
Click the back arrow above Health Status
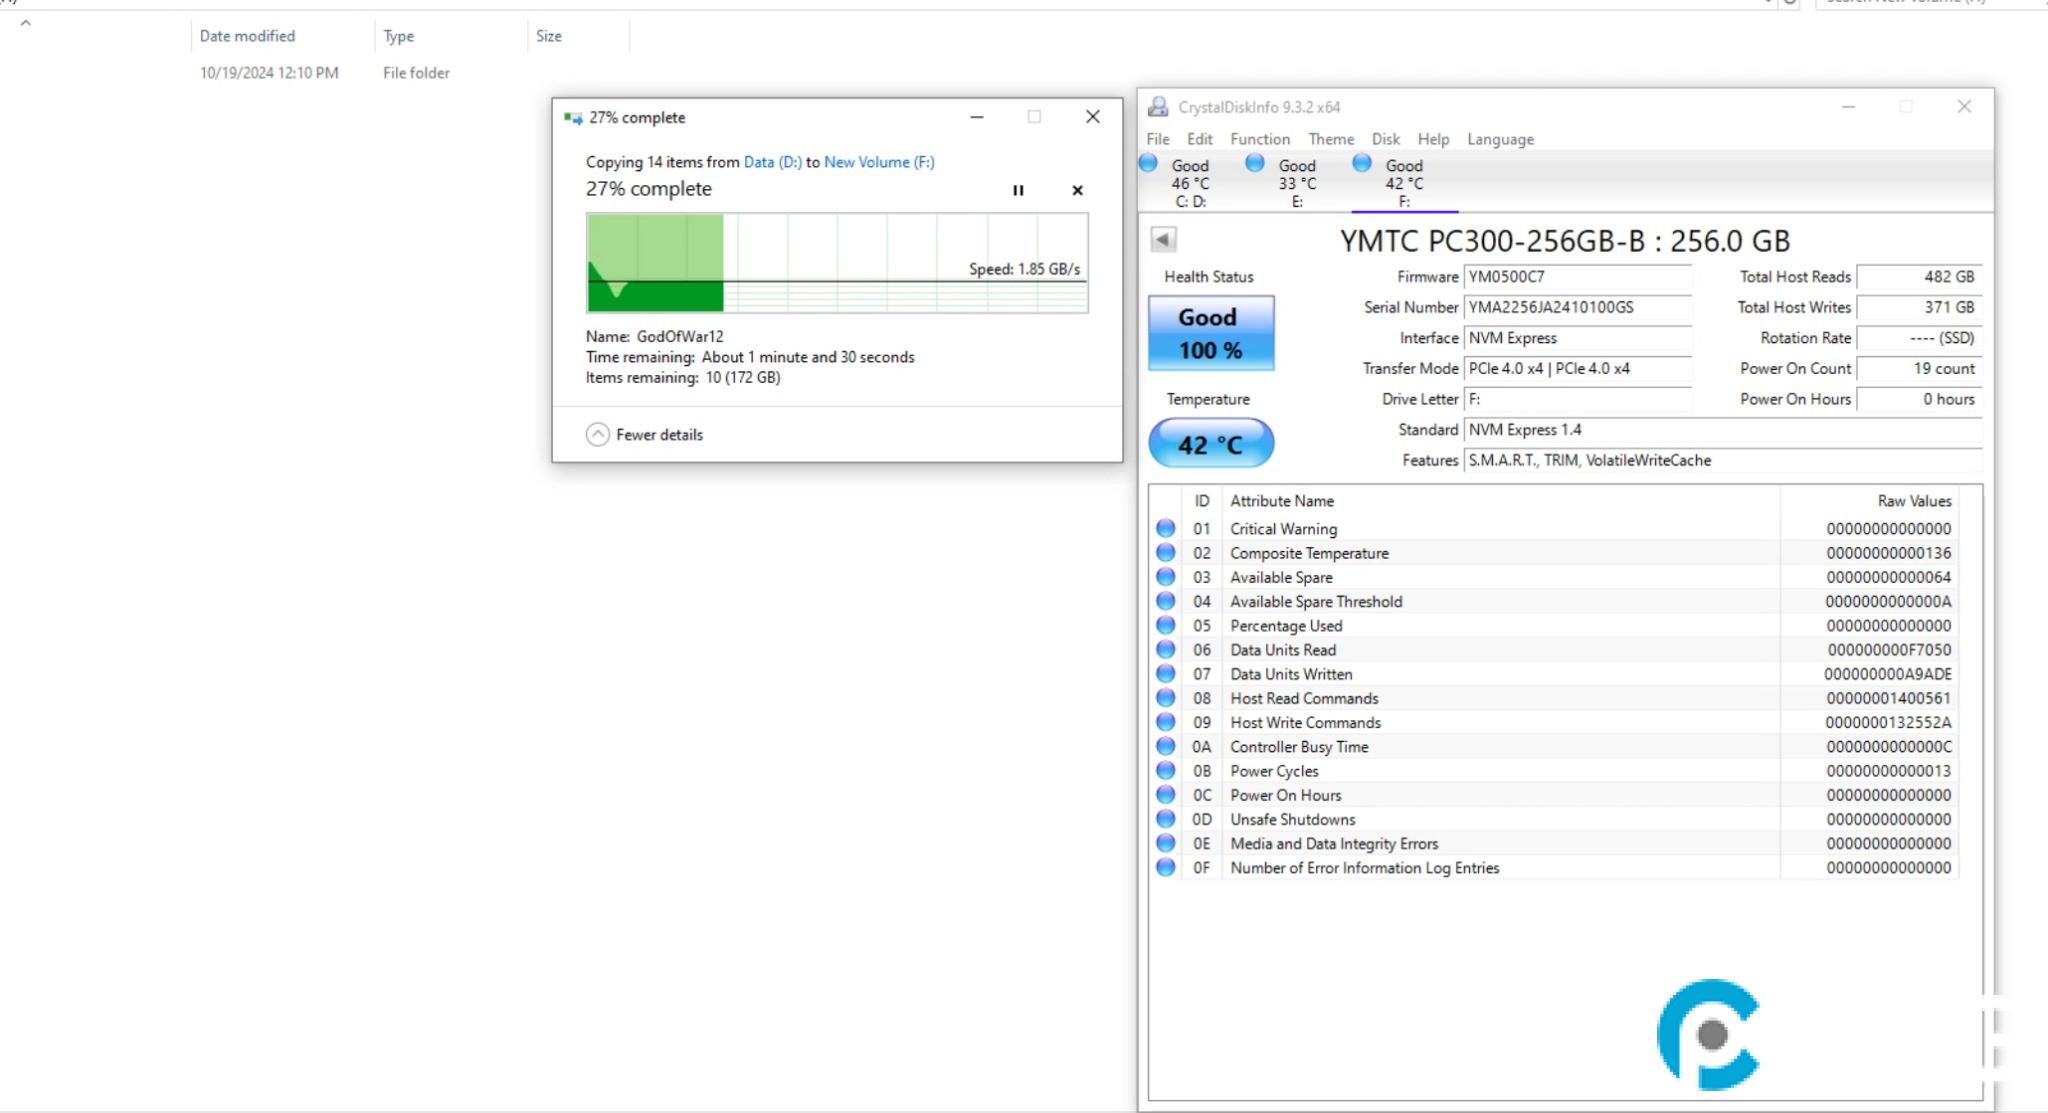(x=1164, y=240)
